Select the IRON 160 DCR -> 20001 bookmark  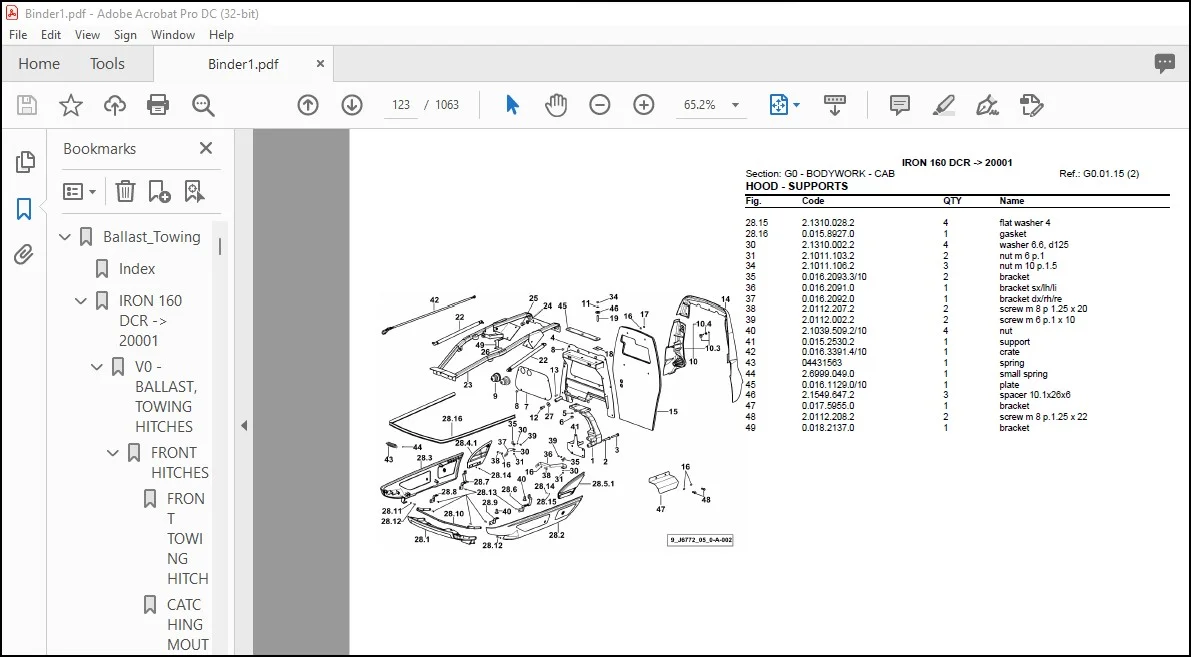150,321
